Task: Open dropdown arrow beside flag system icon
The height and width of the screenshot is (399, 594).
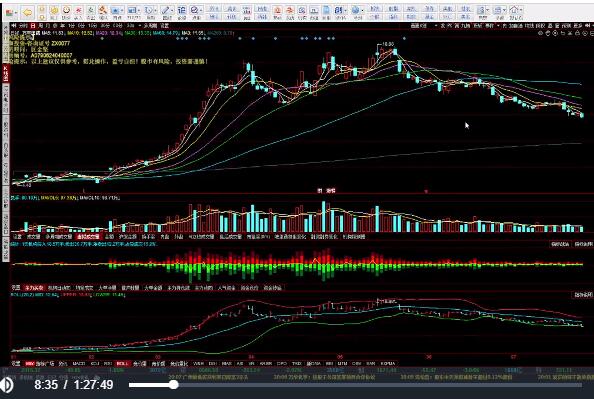Action: (x=16, y=13)
